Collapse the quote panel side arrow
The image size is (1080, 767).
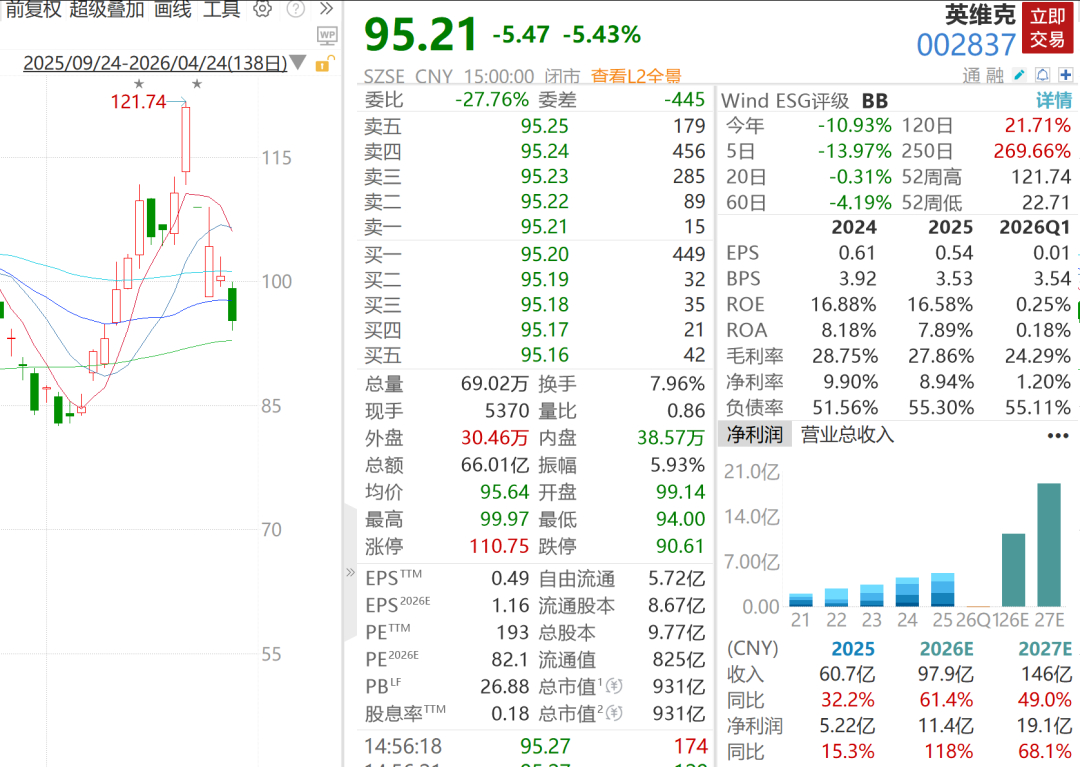click(x=350, y=572)
